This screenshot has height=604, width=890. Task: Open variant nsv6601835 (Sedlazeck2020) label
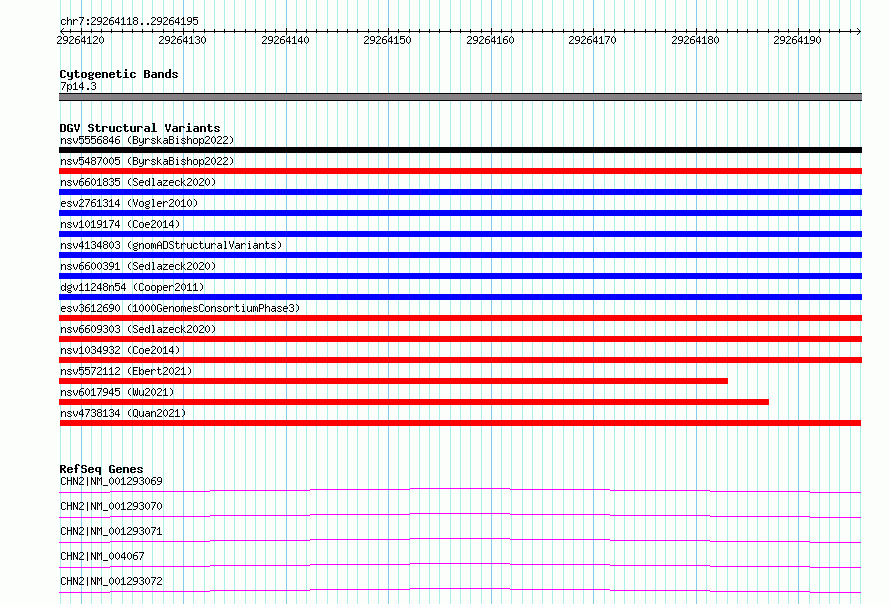click(x=138, y=182)
